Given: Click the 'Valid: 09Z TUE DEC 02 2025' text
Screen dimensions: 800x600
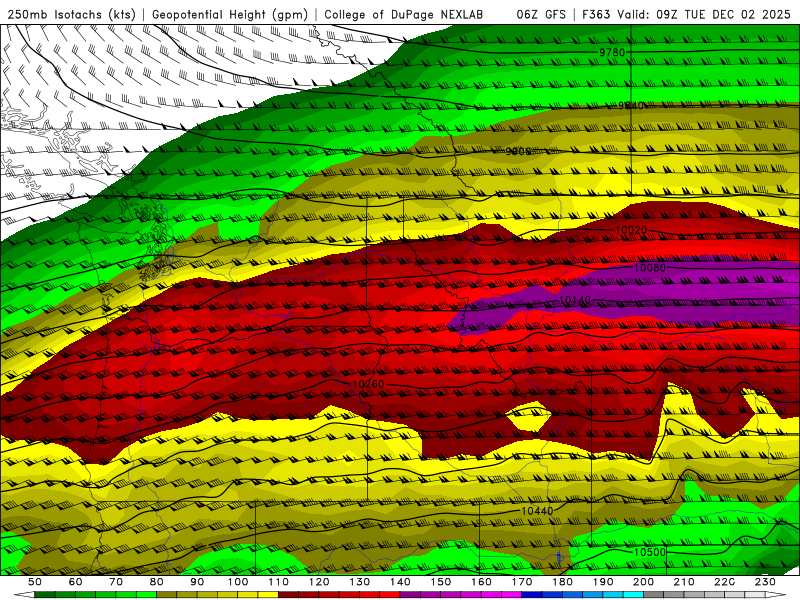Looking at the screenshot, I should (x=706, y=15).
